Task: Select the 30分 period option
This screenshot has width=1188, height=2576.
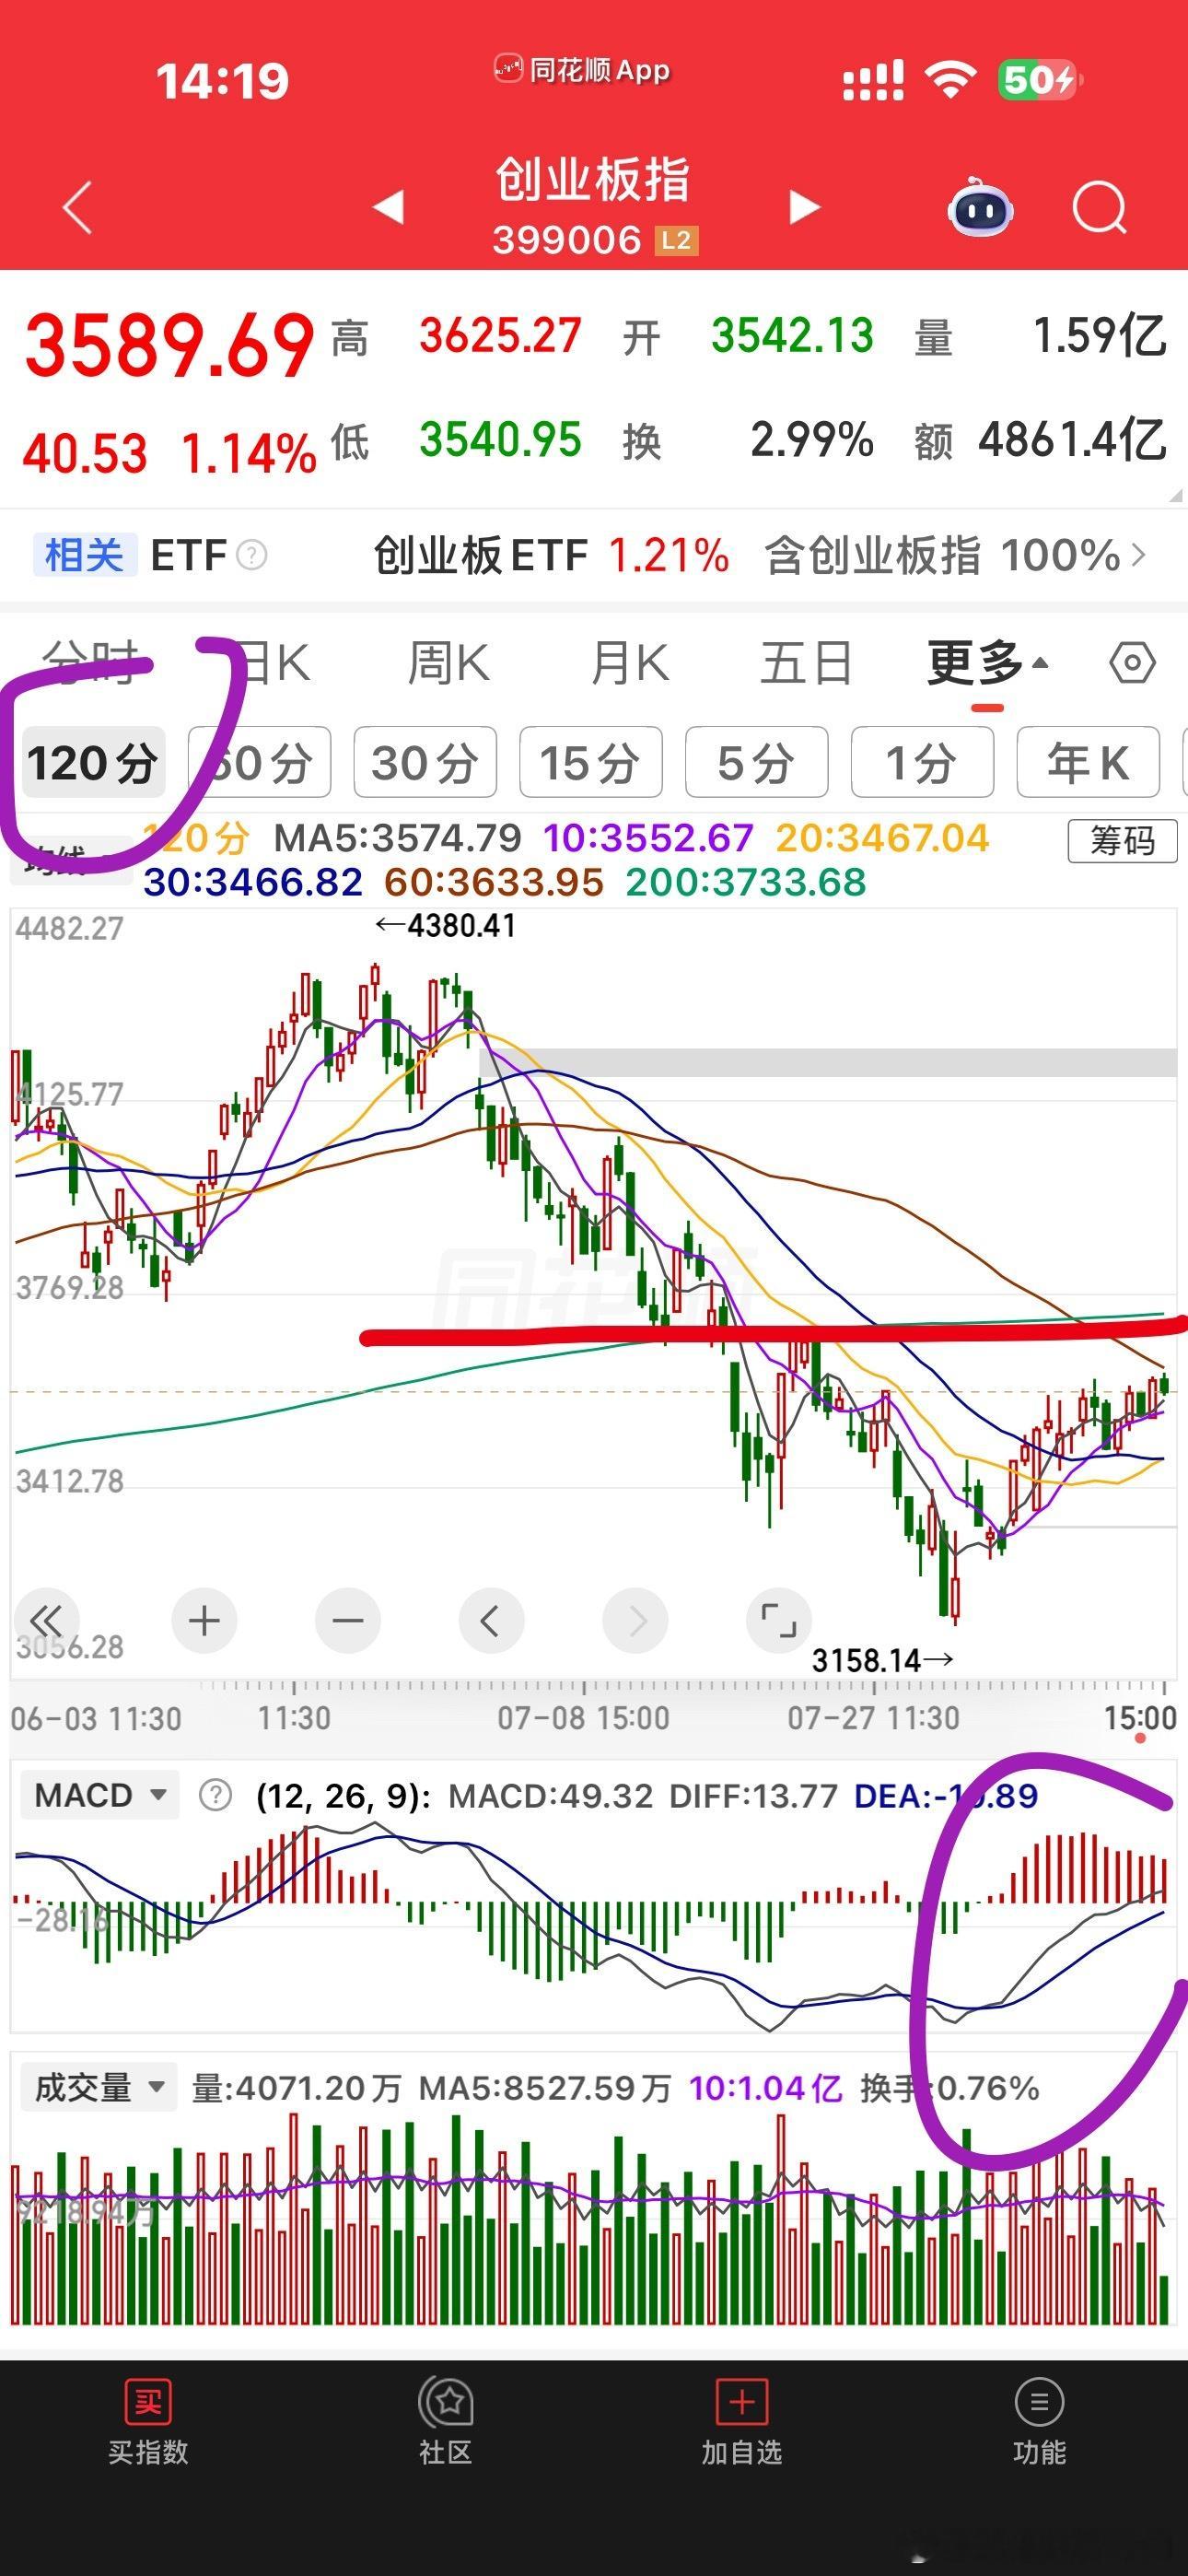Action: click(425, 763)
